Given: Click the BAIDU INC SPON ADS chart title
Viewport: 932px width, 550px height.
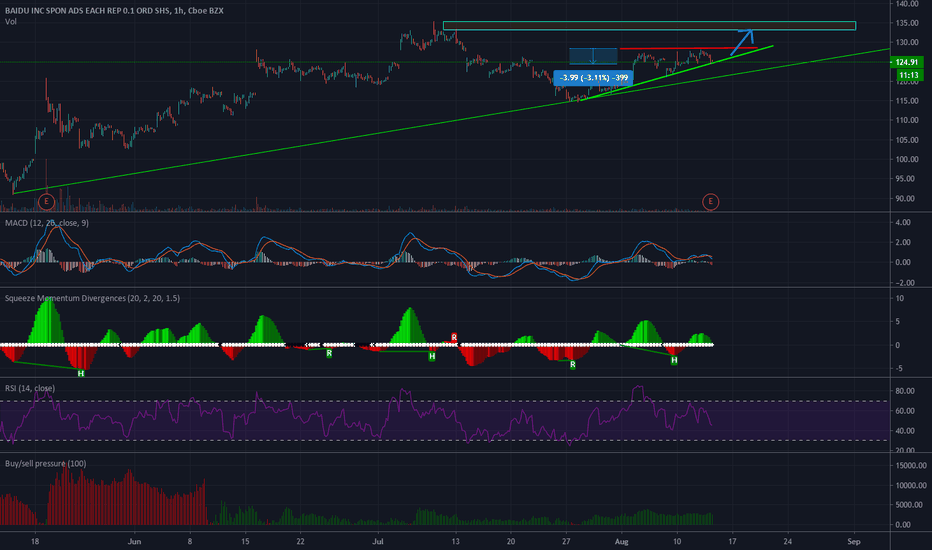Looking at the screenshot, I should [x=114, y=10].
